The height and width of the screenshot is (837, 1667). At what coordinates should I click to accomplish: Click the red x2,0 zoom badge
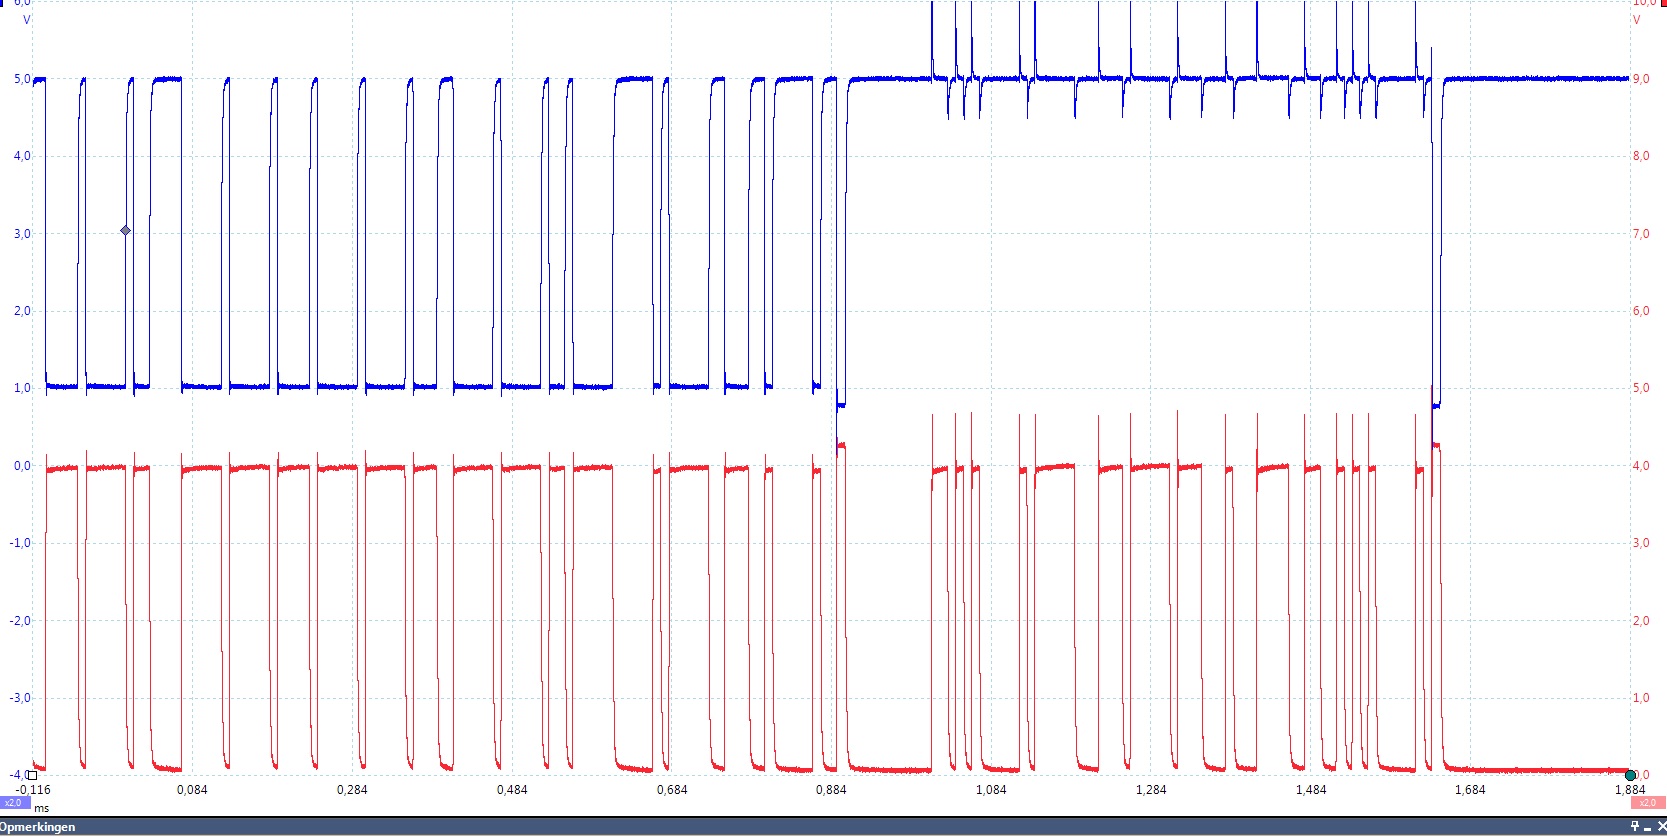[x=1647, y=802]
